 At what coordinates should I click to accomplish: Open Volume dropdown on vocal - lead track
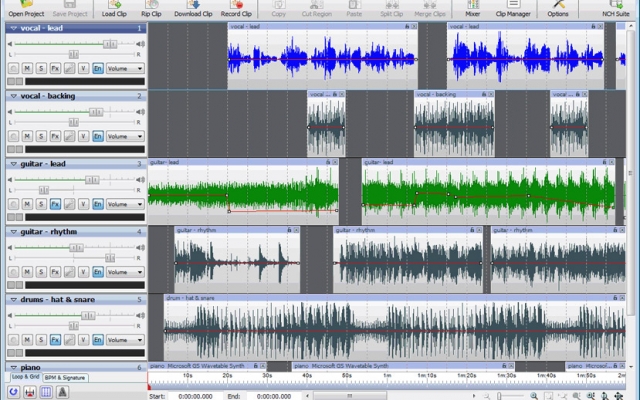[125, 68]
